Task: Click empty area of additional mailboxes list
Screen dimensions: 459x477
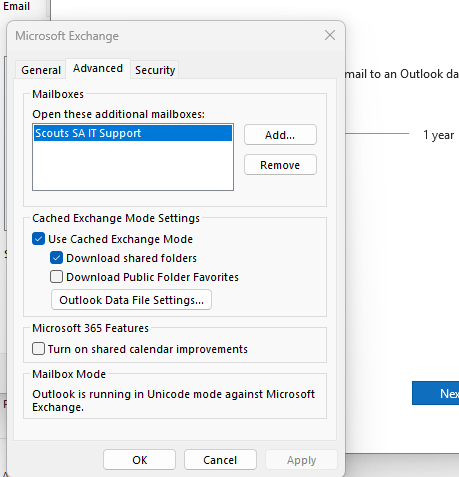Action: click(133, 165)
